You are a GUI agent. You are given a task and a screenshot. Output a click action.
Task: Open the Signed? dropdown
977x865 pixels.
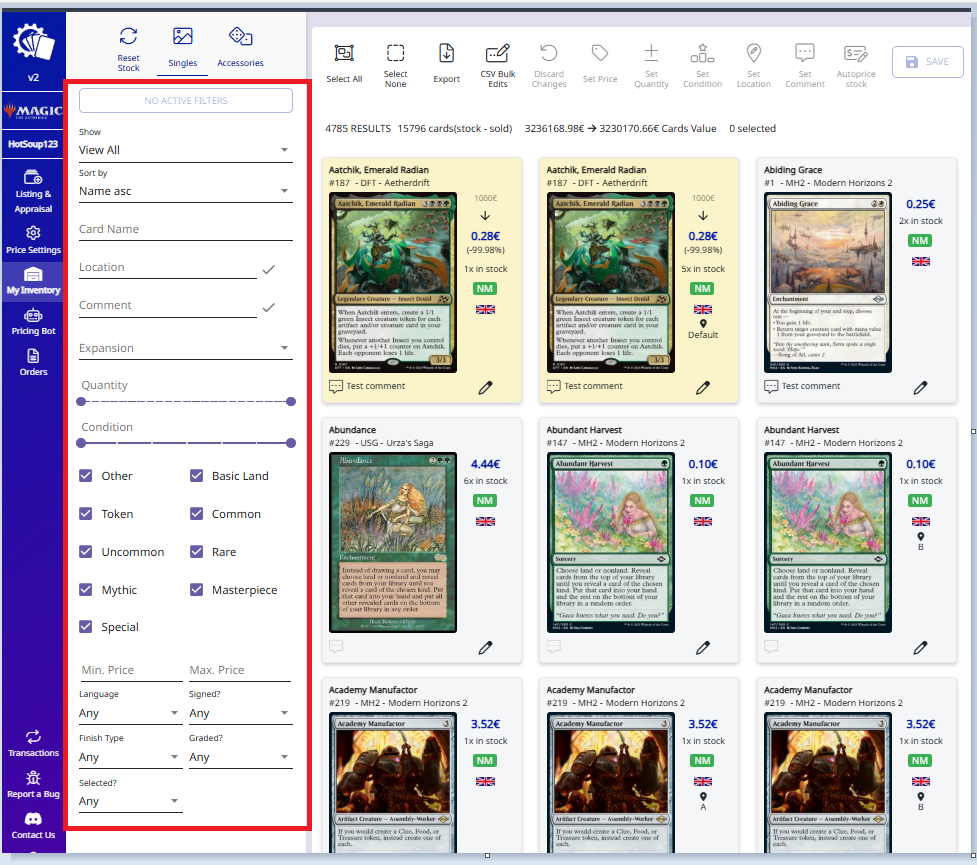(x=241, y=714)
